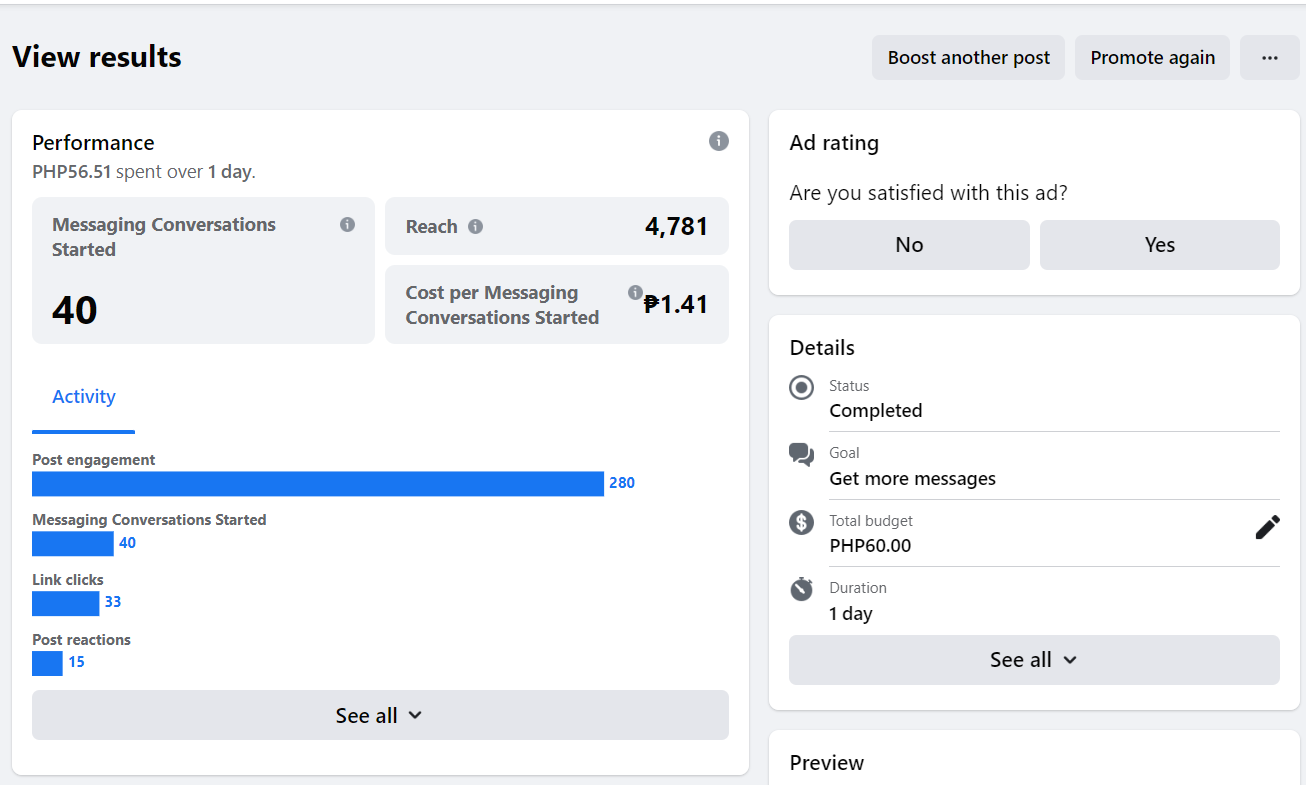Click the Link clicks bar
Screen dimensions: 1306x785
(66, 603)
